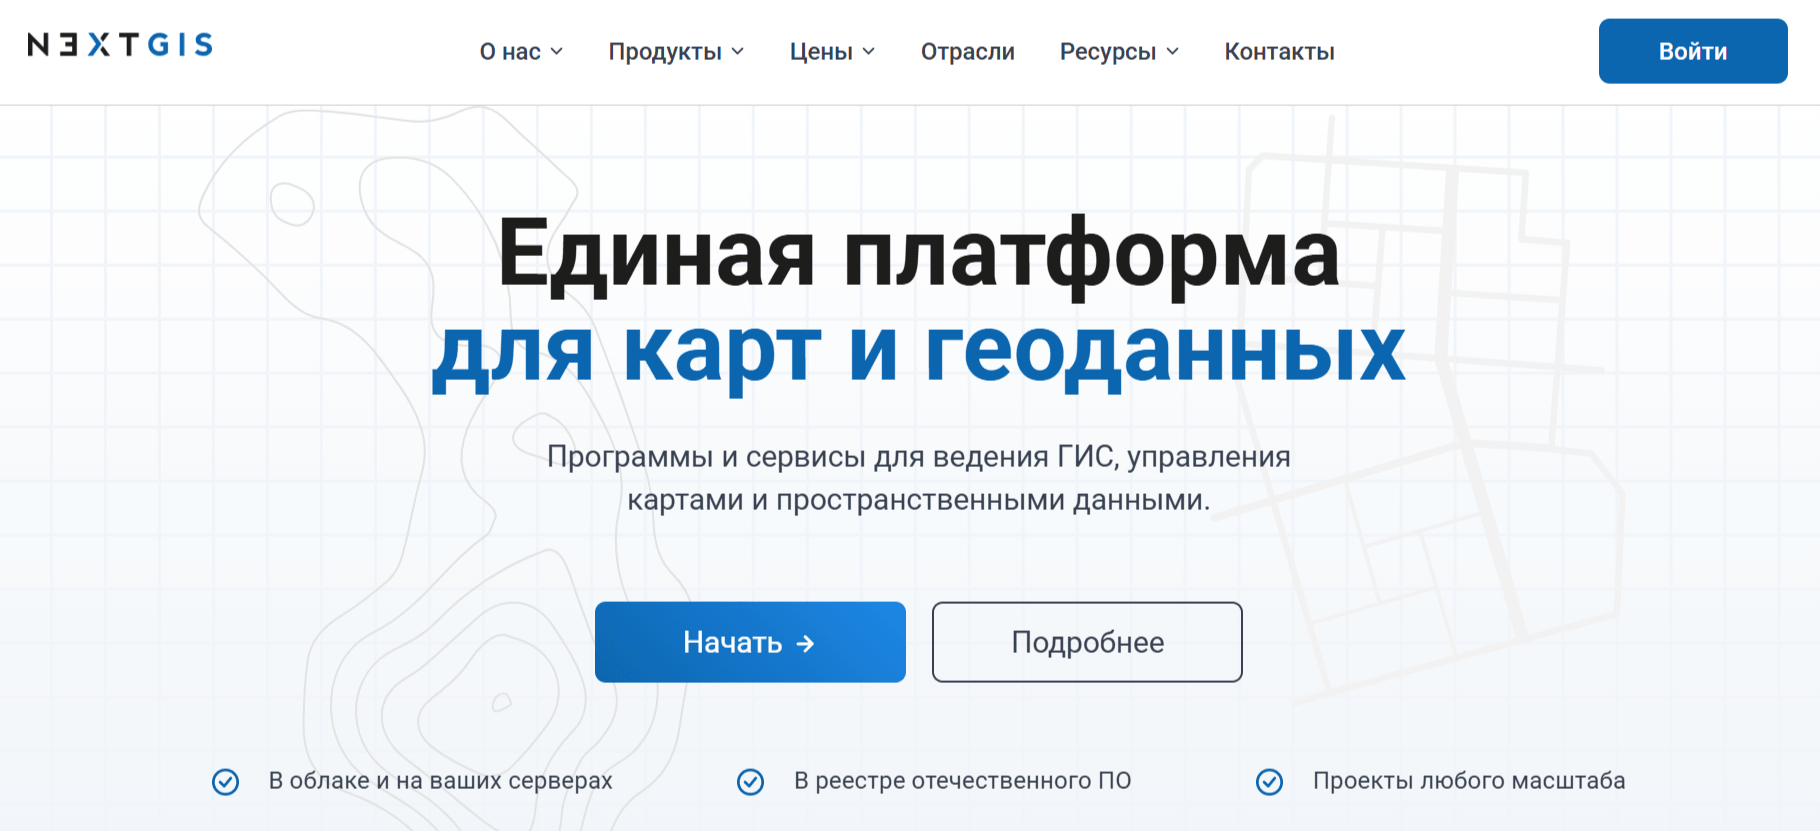This screenshot has height=831, width=1820.
Task: Click the blue "для карт и геоданных" heading
Action: pos(918,352)
